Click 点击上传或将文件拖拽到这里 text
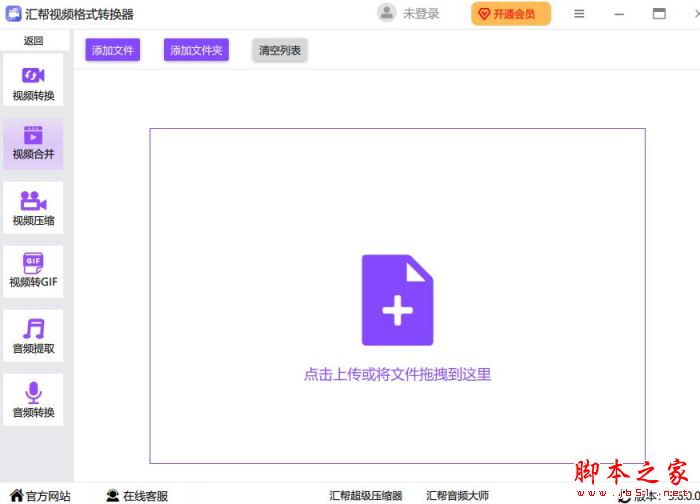 click(x=397, y=374)
